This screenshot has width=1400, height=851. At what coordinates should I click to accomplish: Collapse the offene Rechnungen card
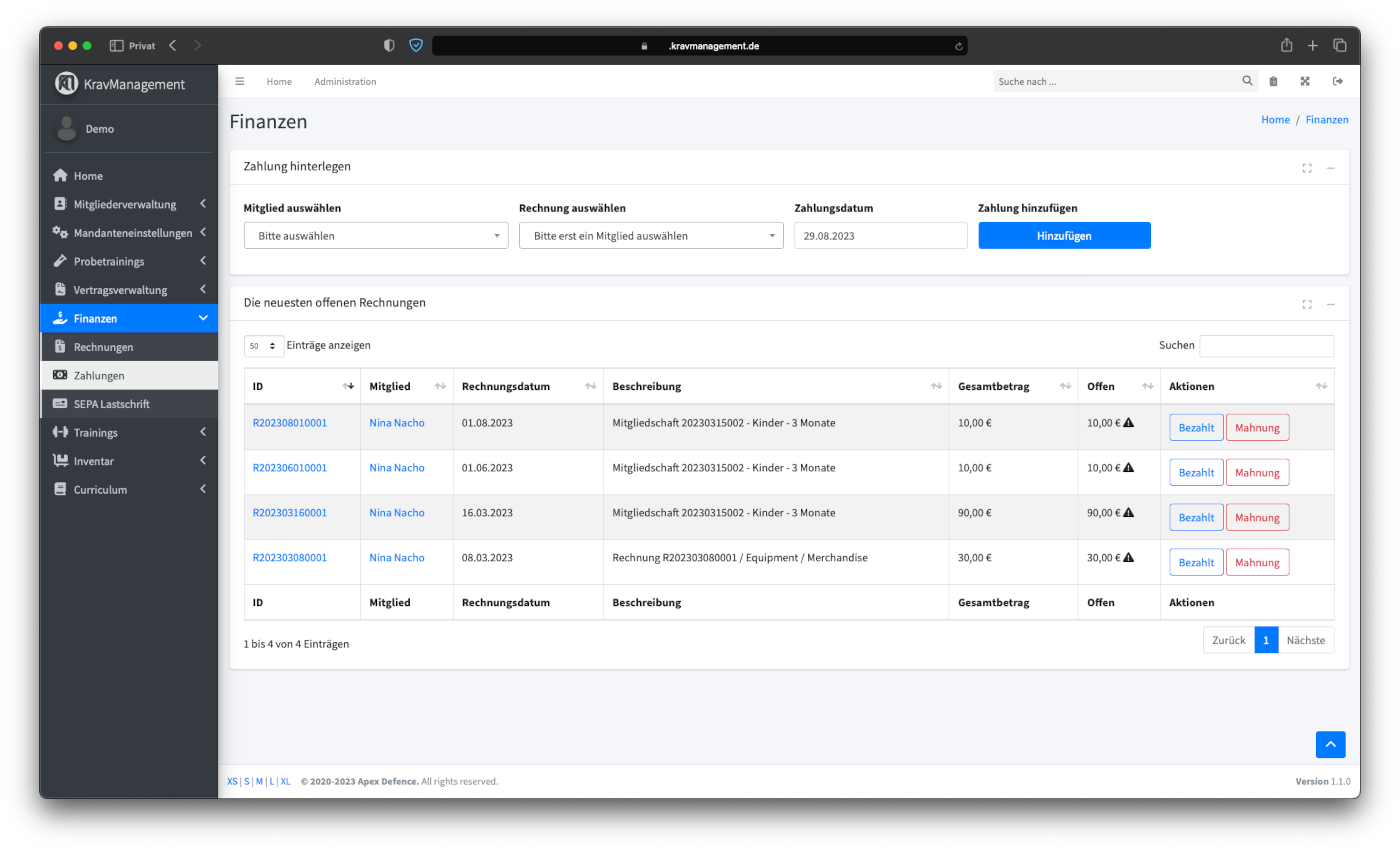1331,304
